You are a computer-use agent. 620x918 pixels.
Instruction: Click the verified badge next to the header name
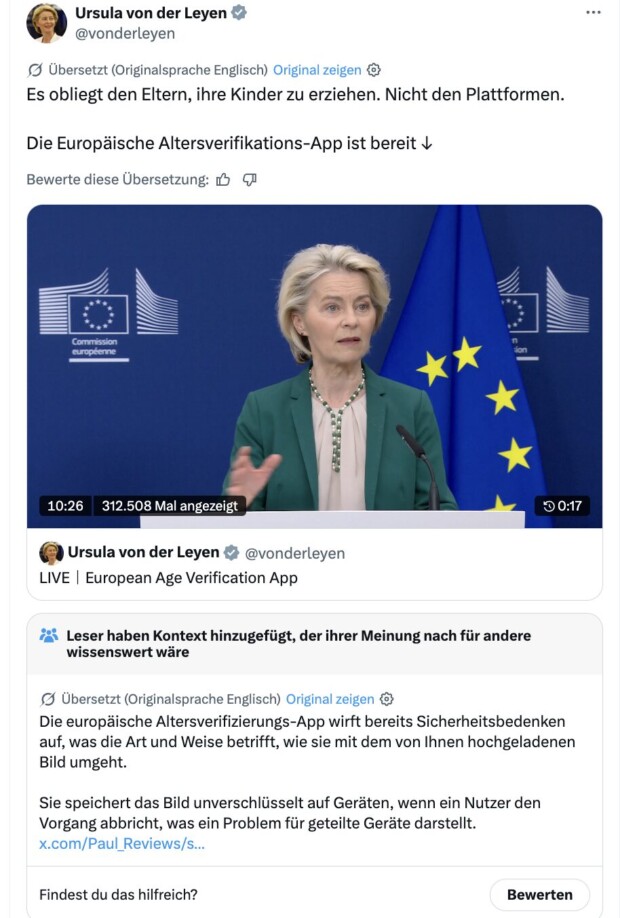pyautogui.click(x=238, y=12)
